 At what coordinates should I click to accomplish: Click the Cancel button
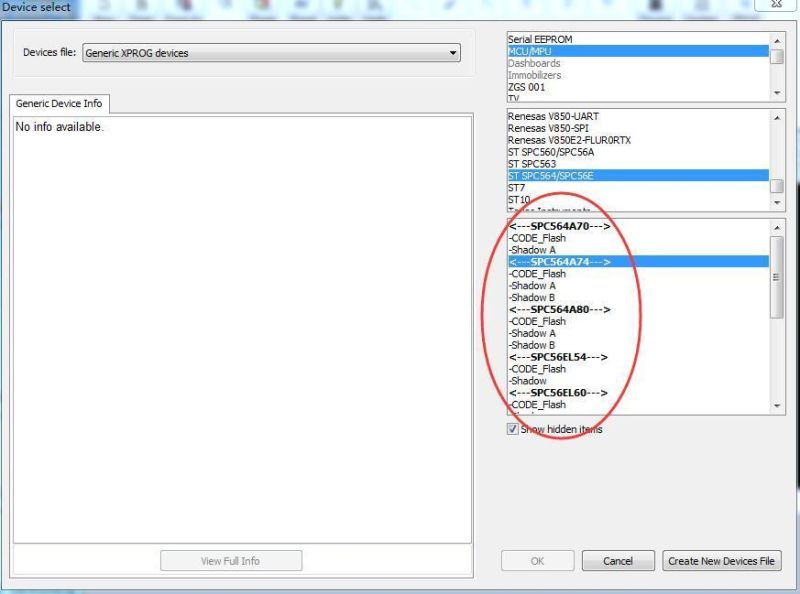[x=618, y=561]
